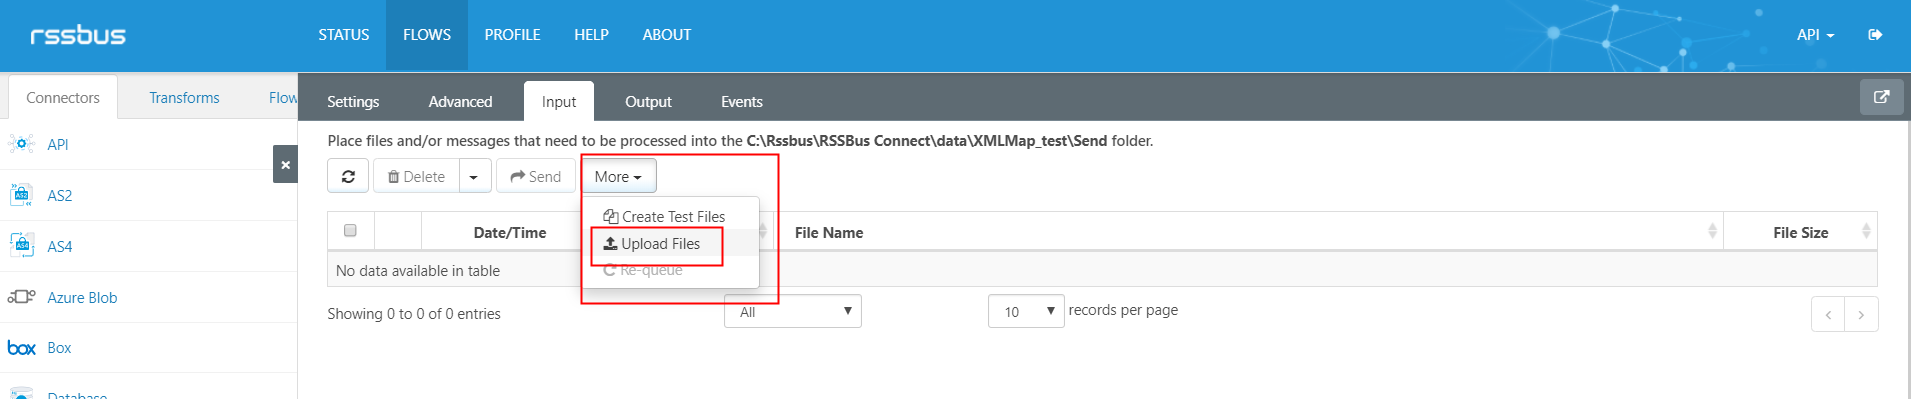Open the Box connector link
This screenshot has height=399, width=1911.
pos(59,348)
